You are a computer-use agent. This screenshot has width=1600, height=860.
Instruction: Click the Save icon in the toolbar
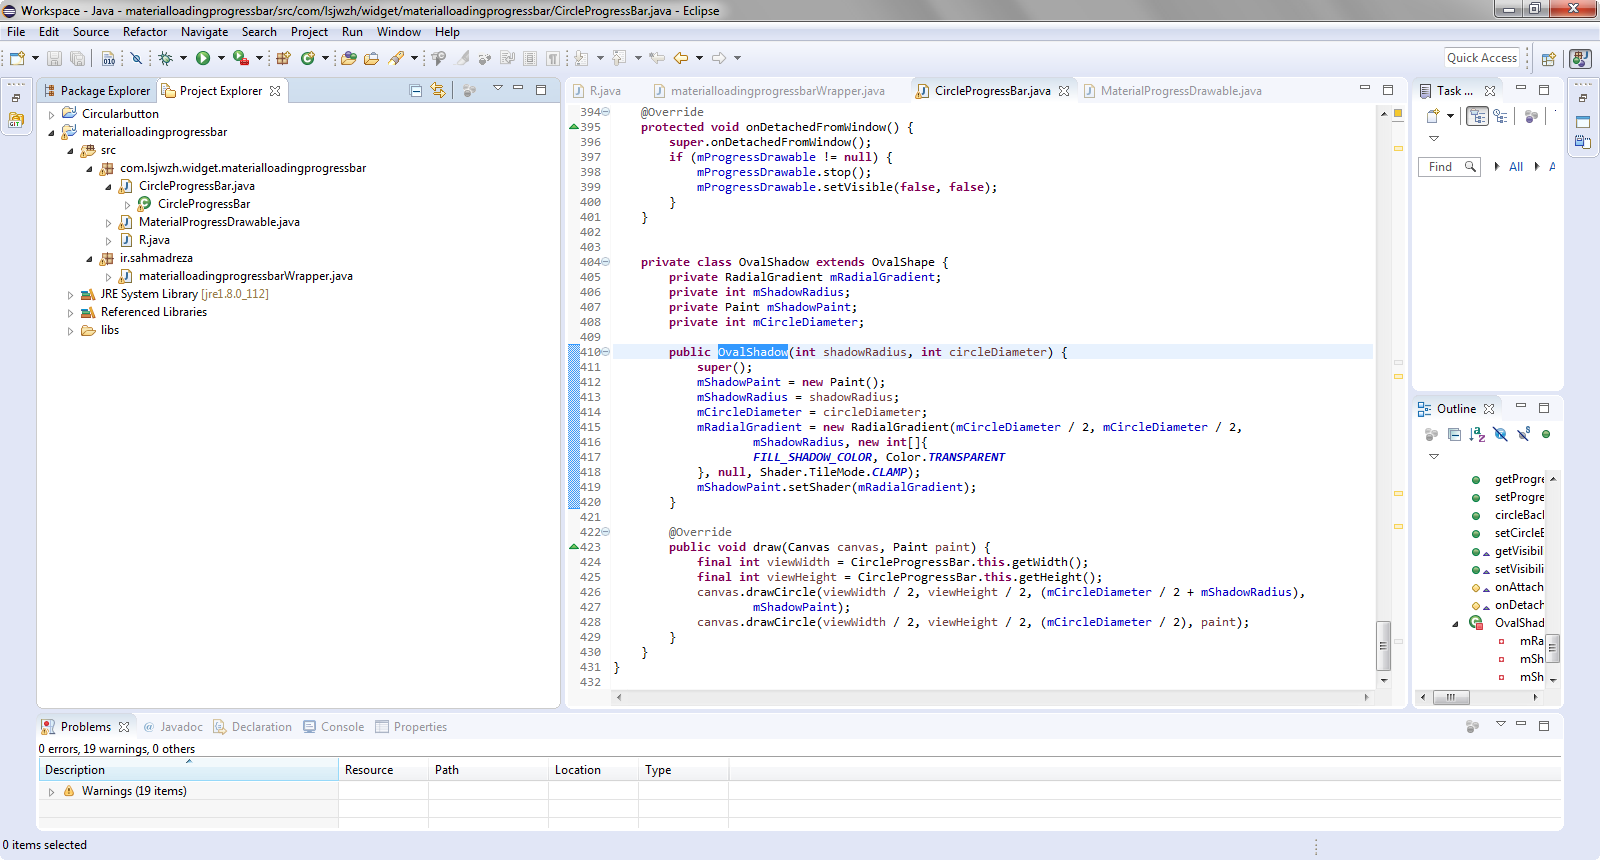coord(55,58)
